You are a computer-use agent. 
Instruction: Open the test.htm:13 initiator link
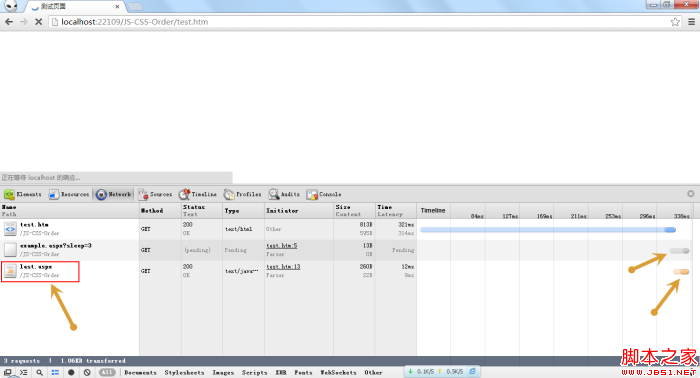(x=283, y=267)
